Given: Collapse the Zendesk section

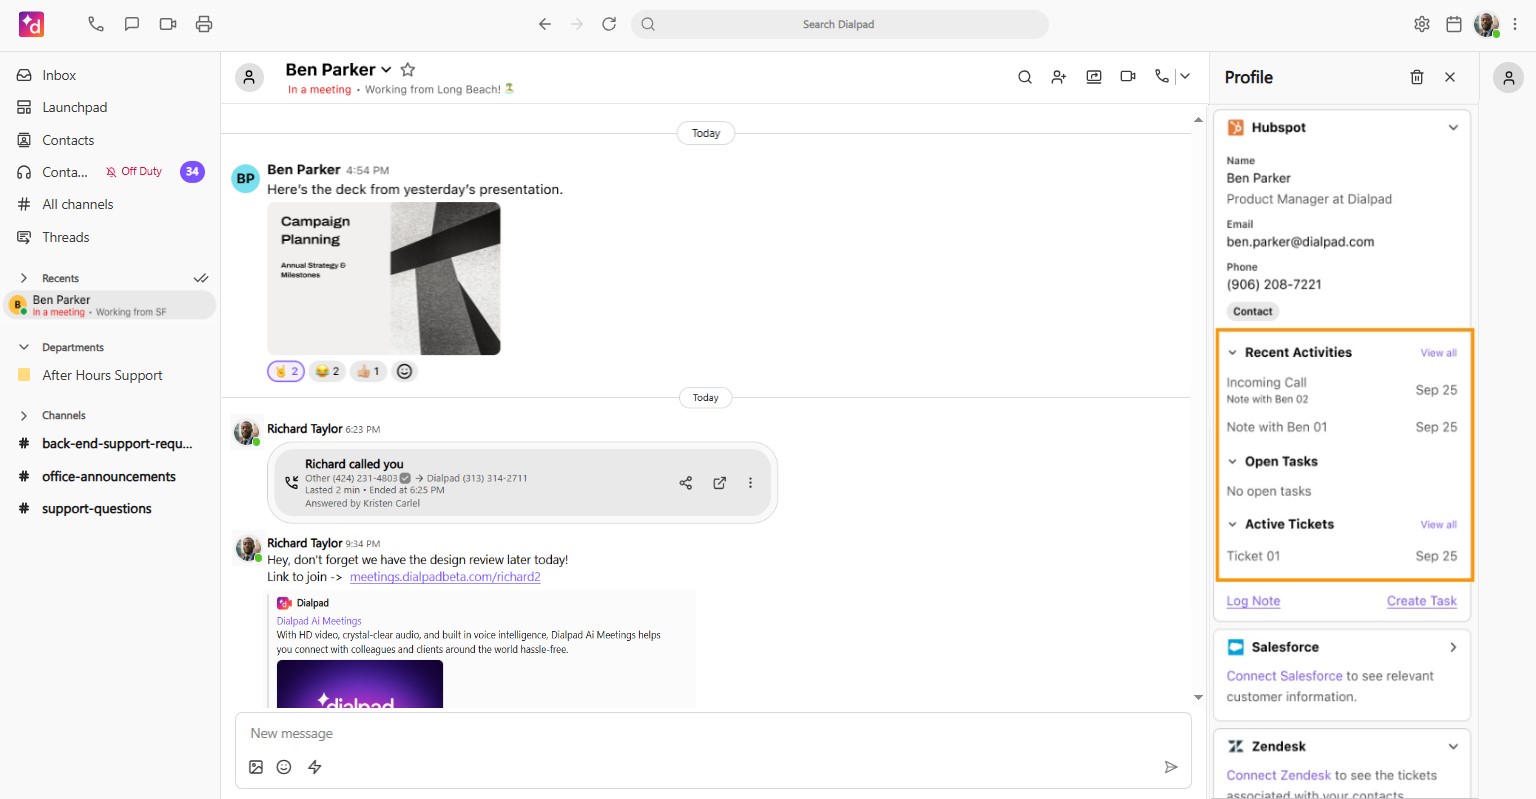Looking at the screenshot, I should tap(1453, 747).
